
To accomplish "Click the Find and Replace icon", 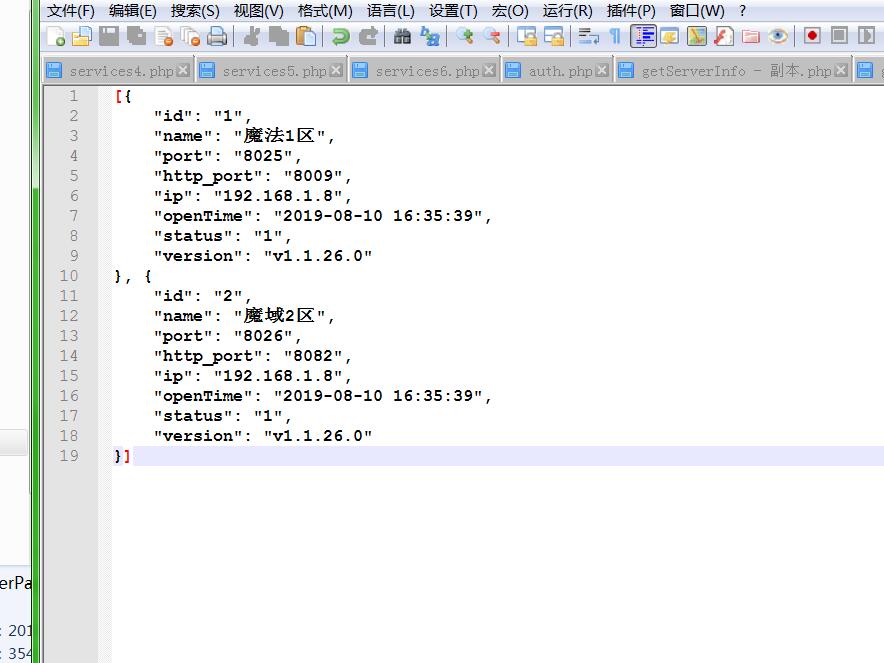I will coord(430,37).
